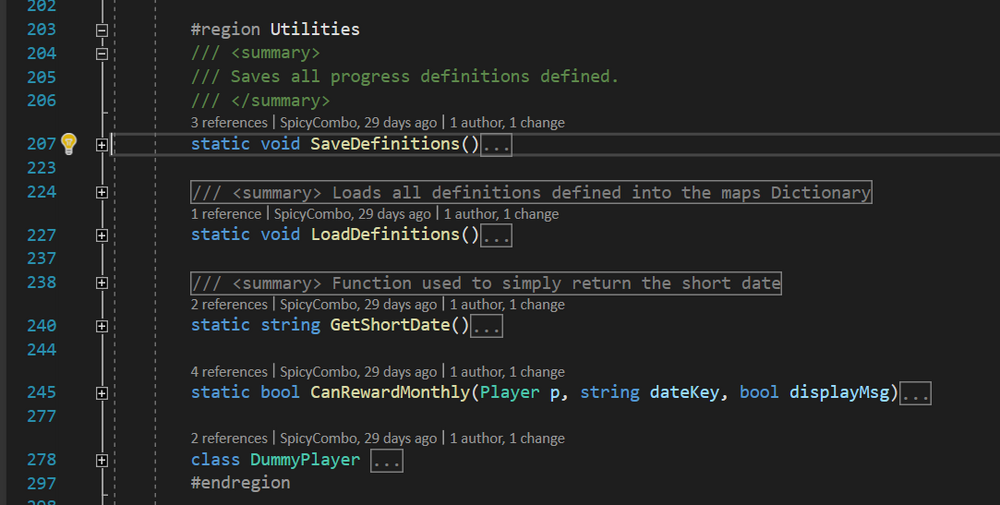Open the '1 reference' CodeLens above LoadDefinitions
Viewport: 1000px width, 505px height.
(226, 214)
